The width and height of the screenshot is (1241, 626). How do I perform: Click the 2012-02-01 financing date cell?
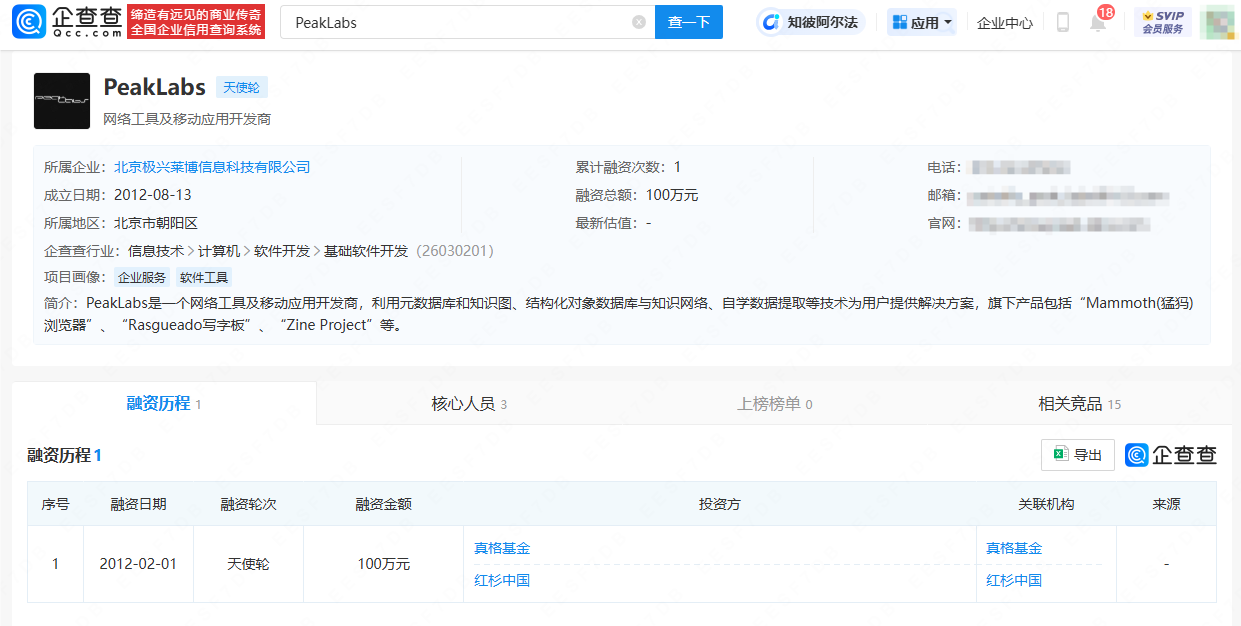coord(138,564)
